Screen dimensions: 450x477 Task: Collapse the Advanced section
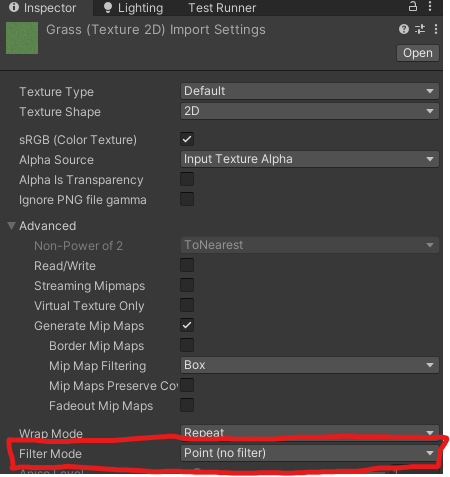(11, 226)
